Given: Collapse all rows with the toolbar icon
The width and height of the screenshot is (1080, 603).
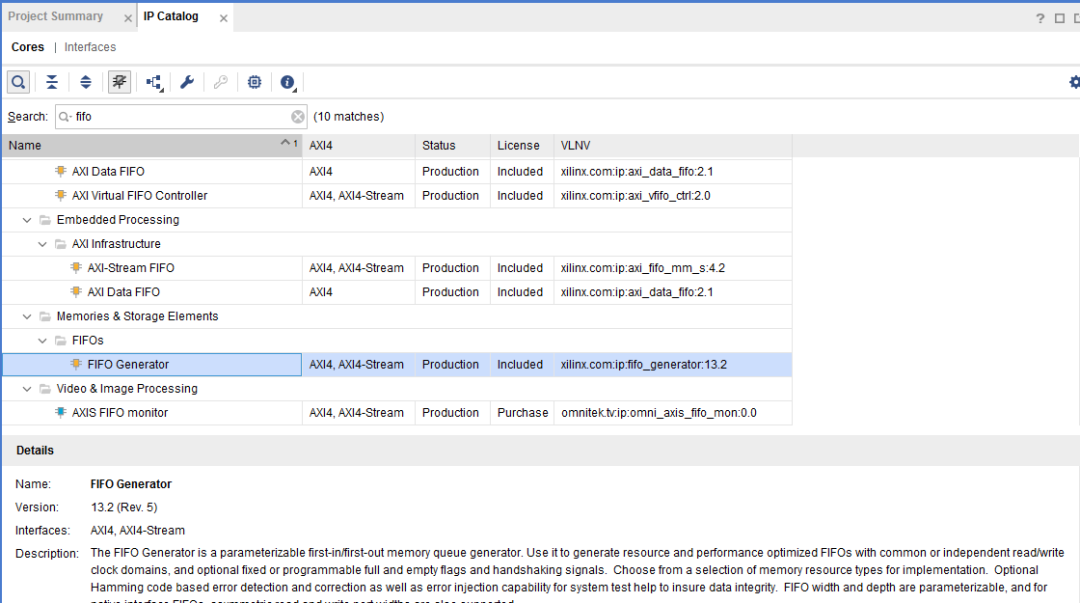Looking at the screenshot, I should pyautogui.click(x=52, y=82).
